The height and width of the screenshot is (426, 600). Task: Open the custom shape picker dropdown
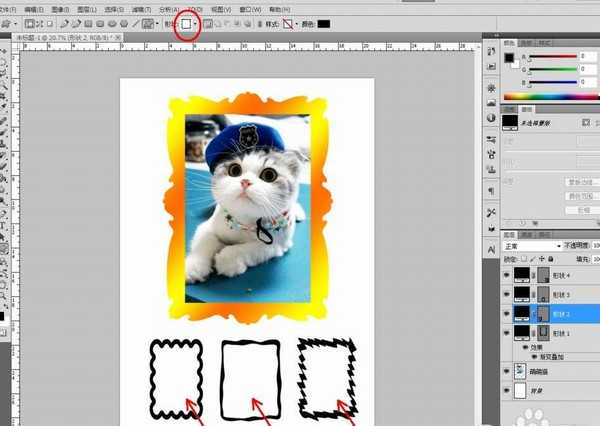[x=194, y=22]
